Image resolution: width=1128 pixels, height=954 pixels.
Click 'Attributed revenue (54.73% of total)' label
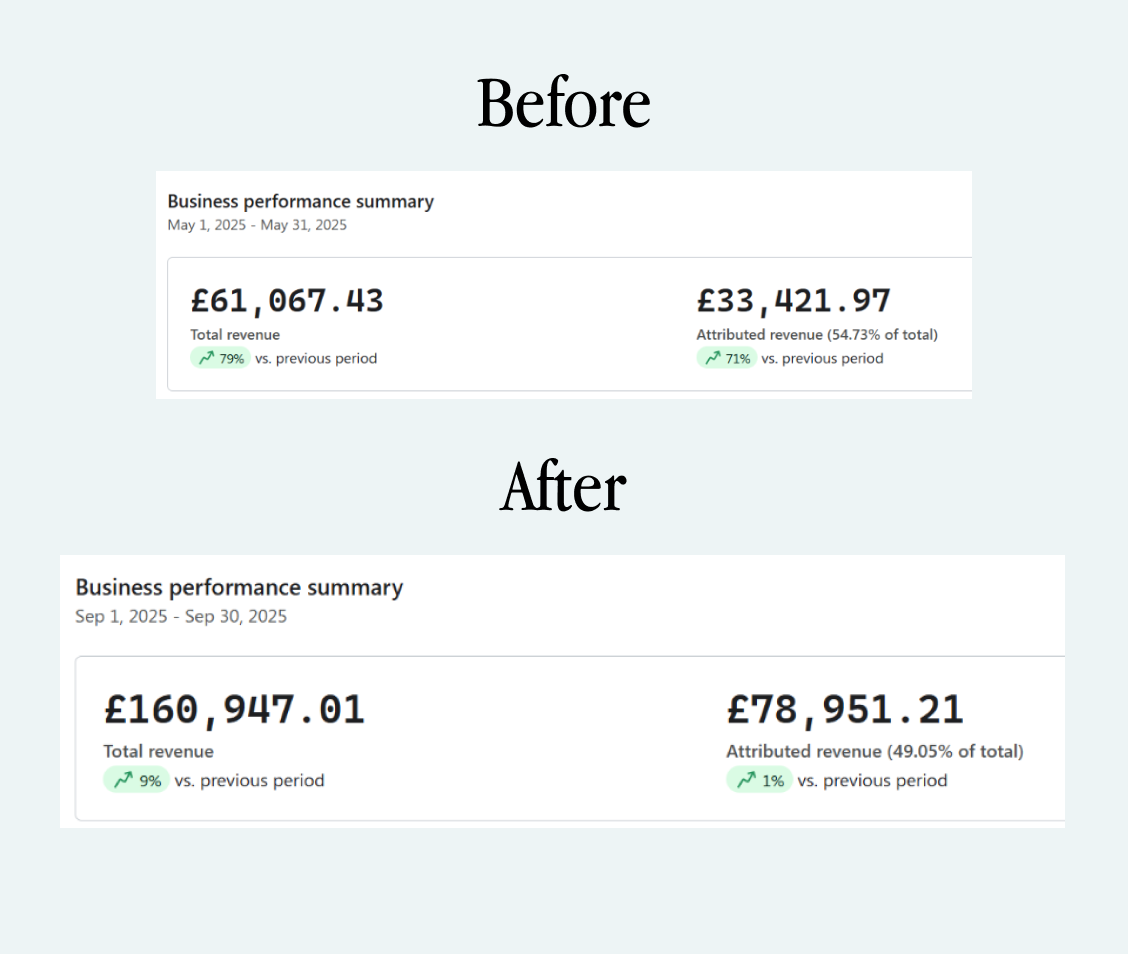point(817,335)
